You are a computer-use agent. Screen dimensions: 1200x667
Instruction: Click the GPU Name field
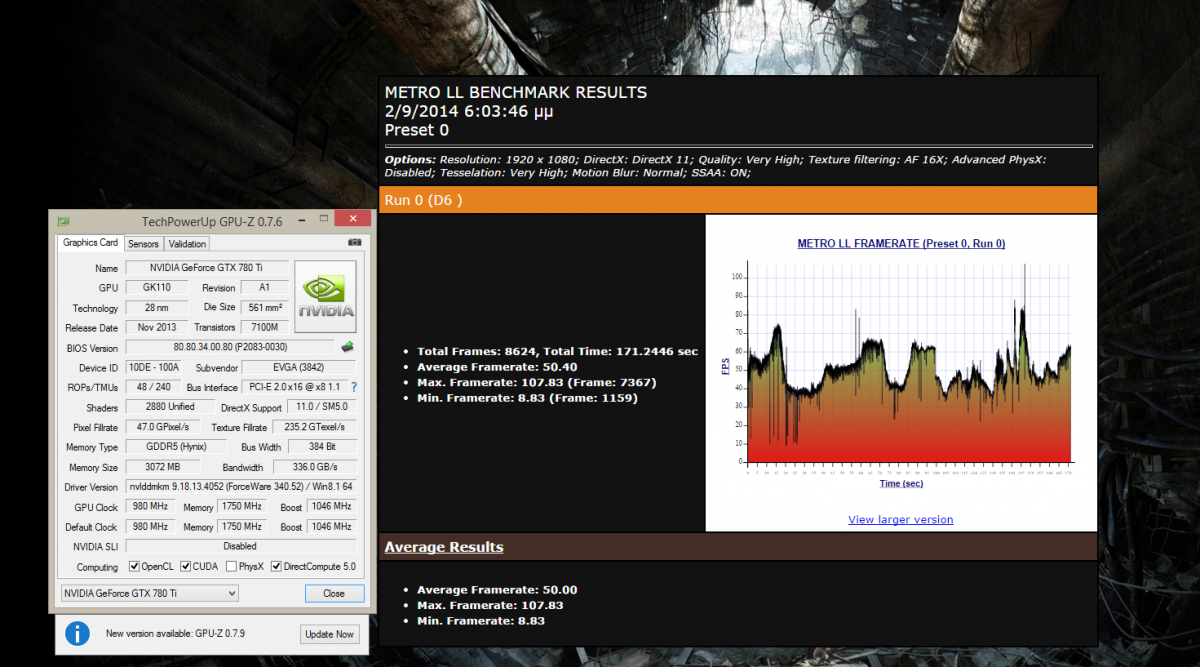coord(207,268)
